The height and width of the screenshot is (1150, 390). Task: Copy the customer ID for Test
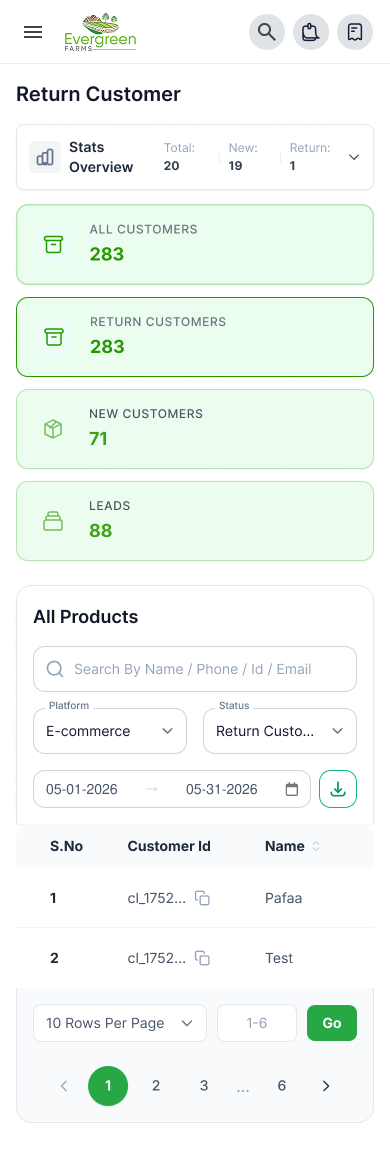[203, 958]
